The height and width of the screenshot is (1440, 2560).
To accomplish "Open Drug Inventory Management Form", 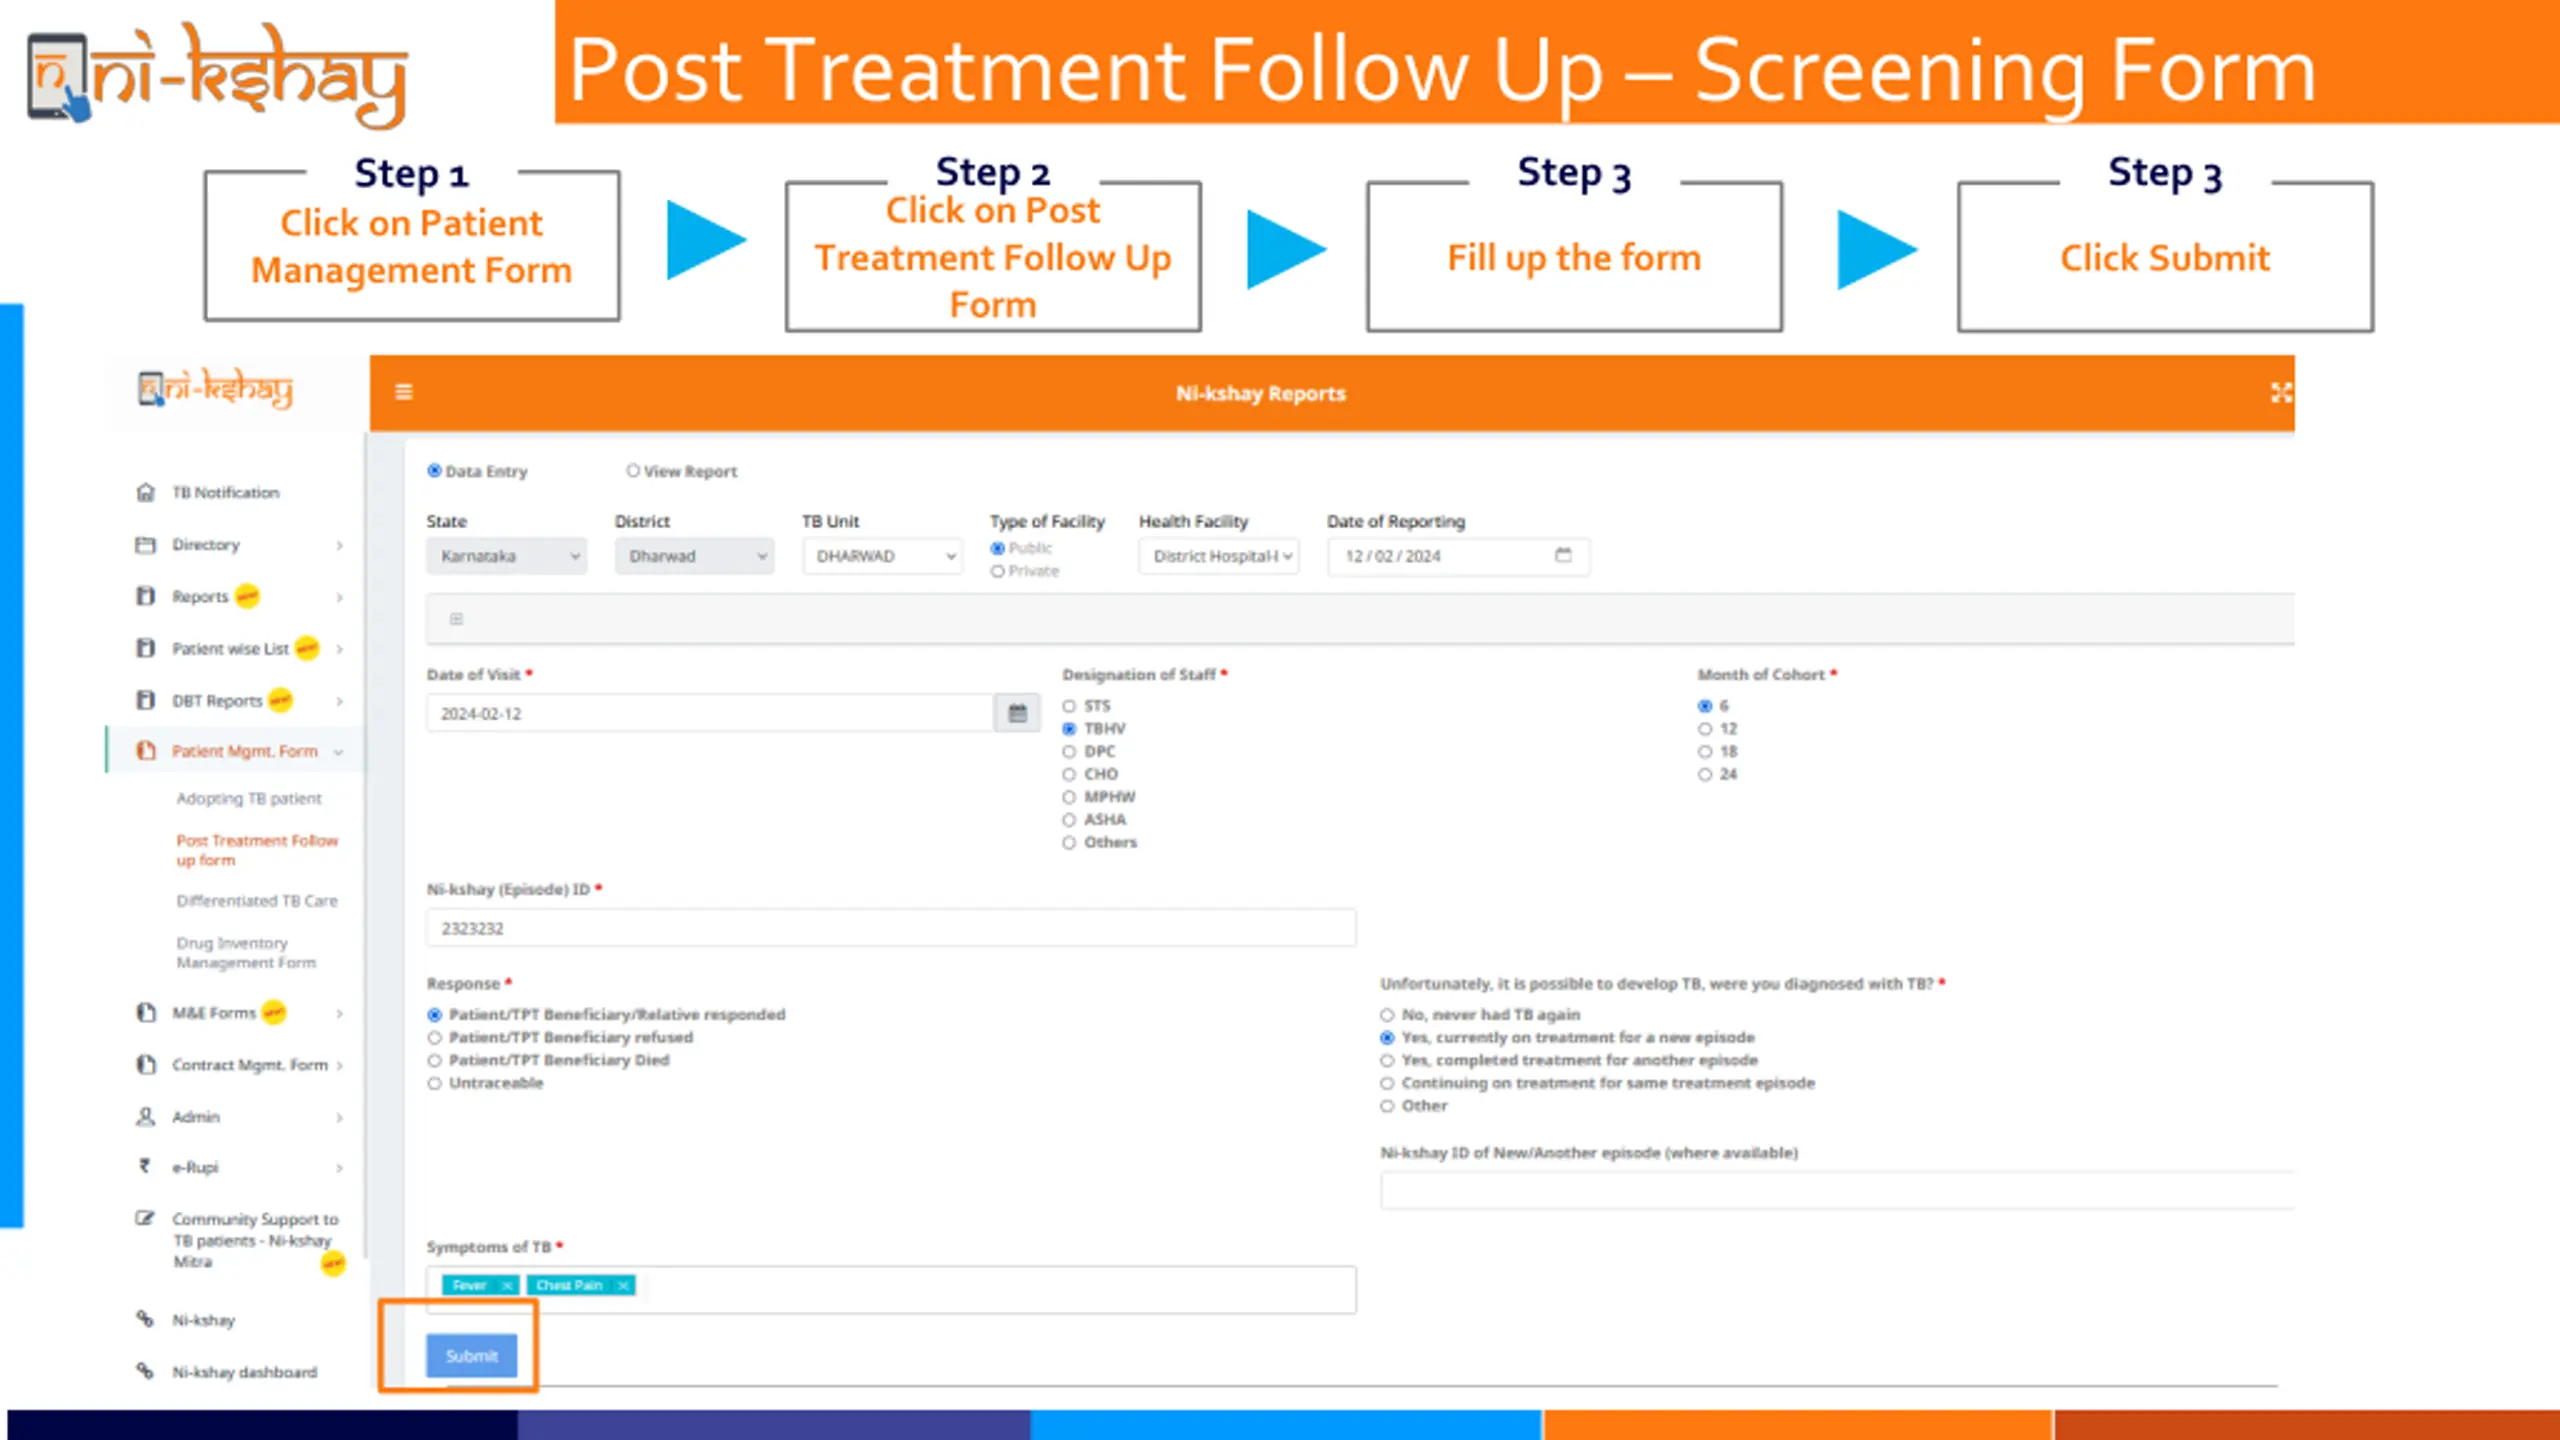I will click(x=246, y=952).
